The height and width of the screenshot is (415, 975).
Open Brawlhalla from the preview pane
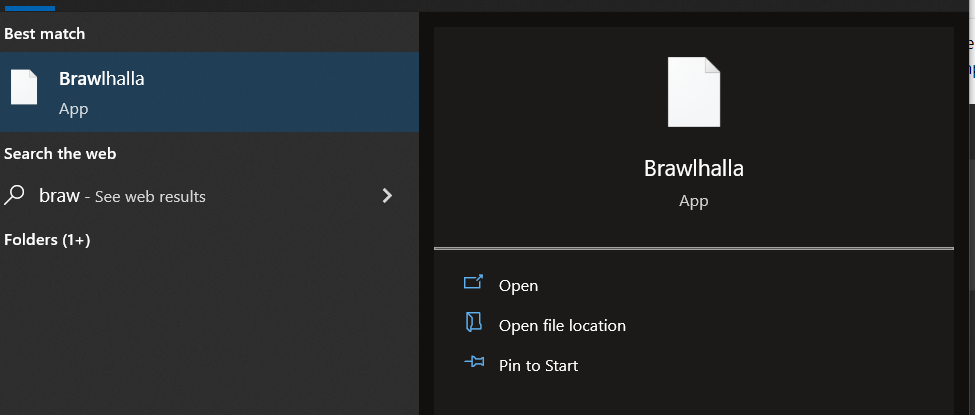[x=519, y=286]
